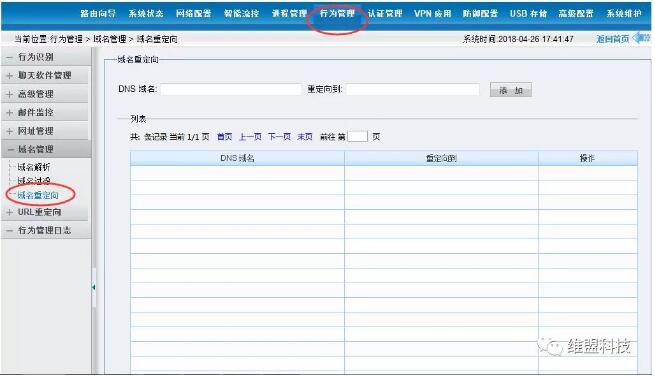
Task: Focus the DNS 域名 input field
Action: 231,89
